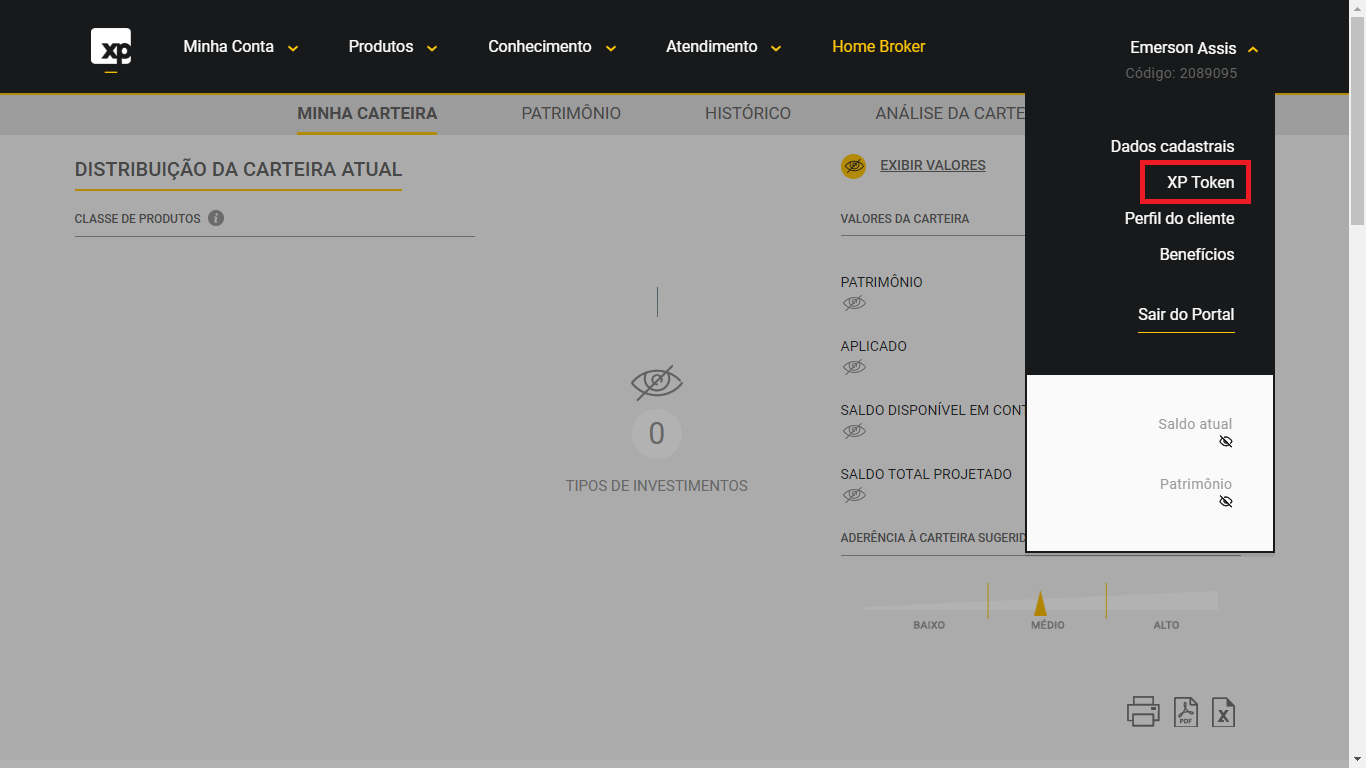
Task: Export the portfolio to an Excel file
Action: [x=1223, y=712]
